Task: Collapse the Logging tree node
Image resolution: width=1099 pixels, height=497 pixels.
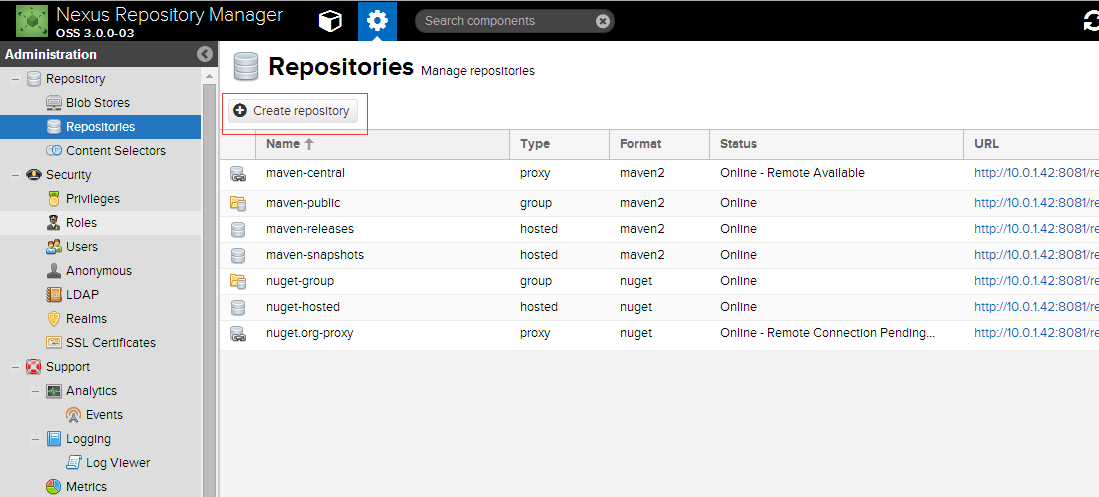Action: click(x=36, y=440)
